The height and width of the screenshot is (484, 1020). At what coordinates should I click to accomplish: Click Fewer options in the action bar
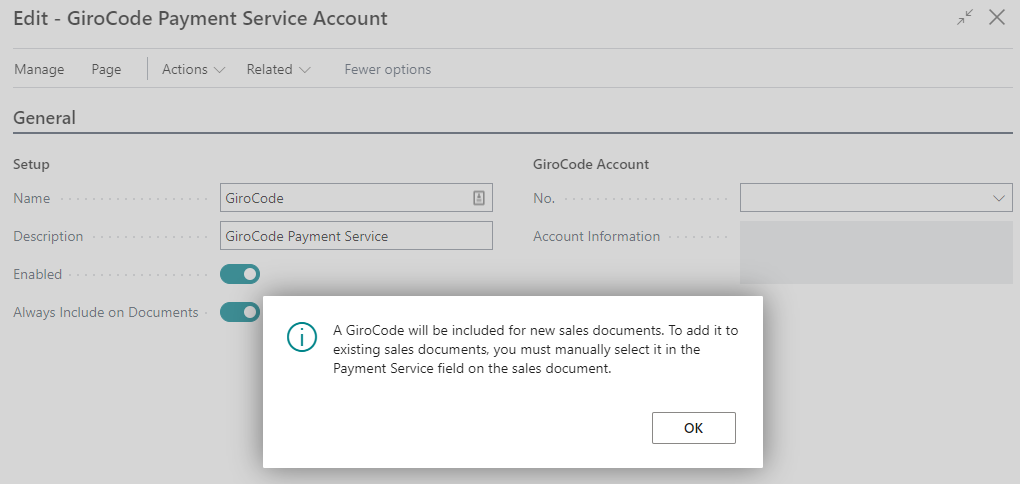pyautogui.click(x=387, y=69)
